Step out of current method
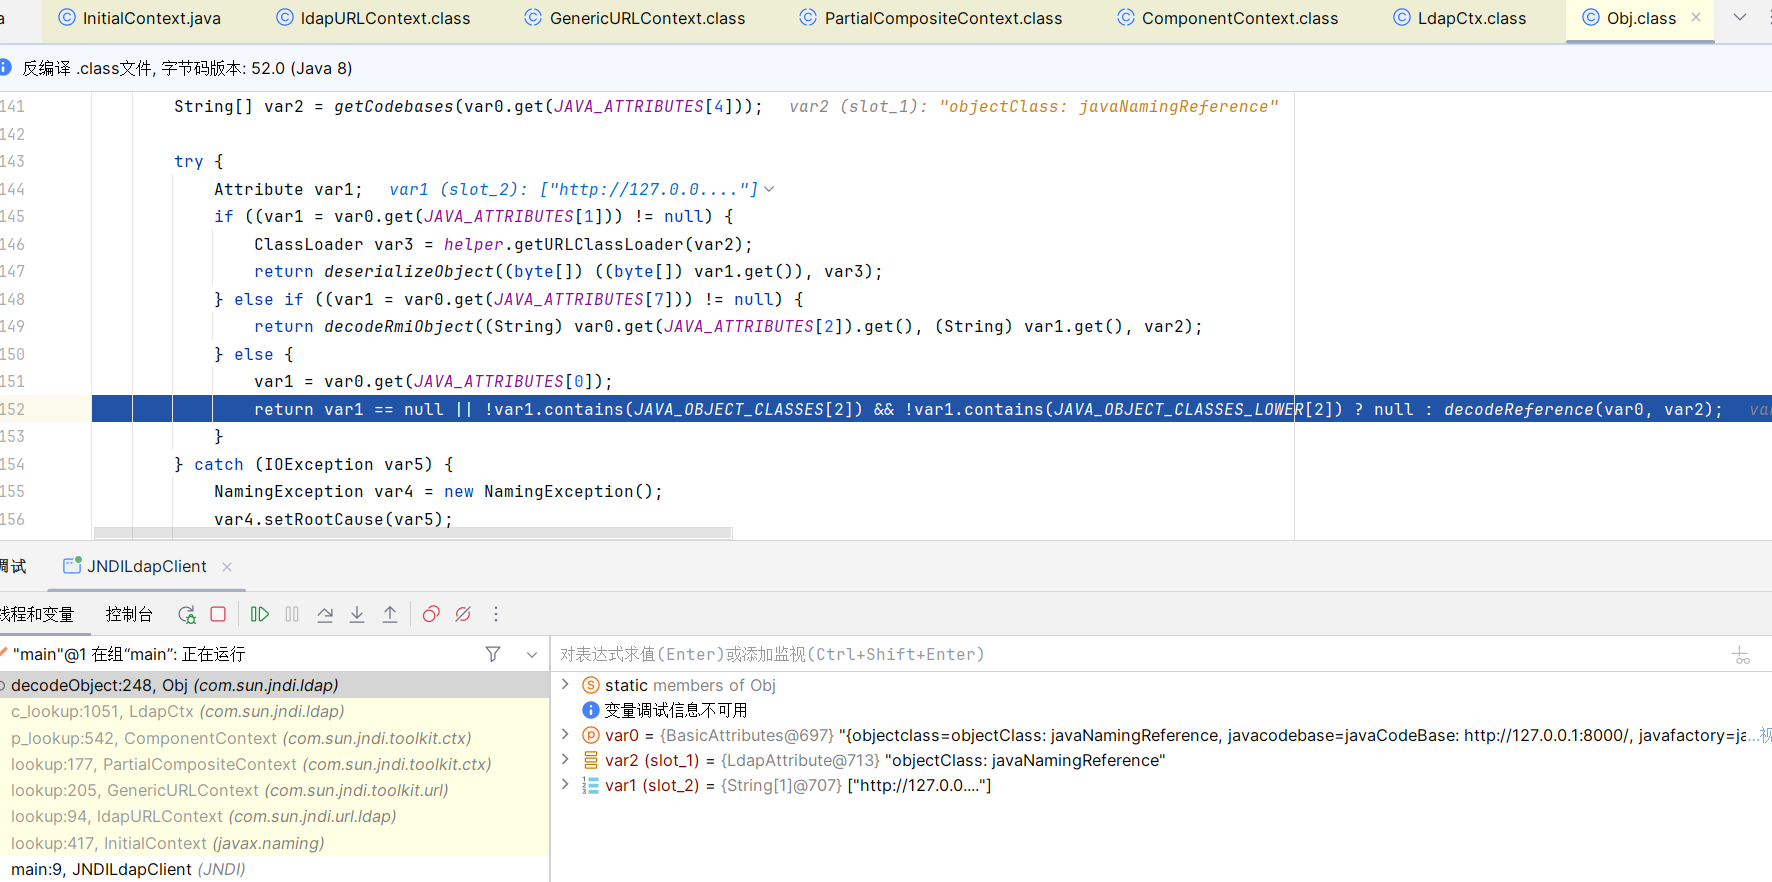The width and height of the screenshot is (1772, 882). 390,614
